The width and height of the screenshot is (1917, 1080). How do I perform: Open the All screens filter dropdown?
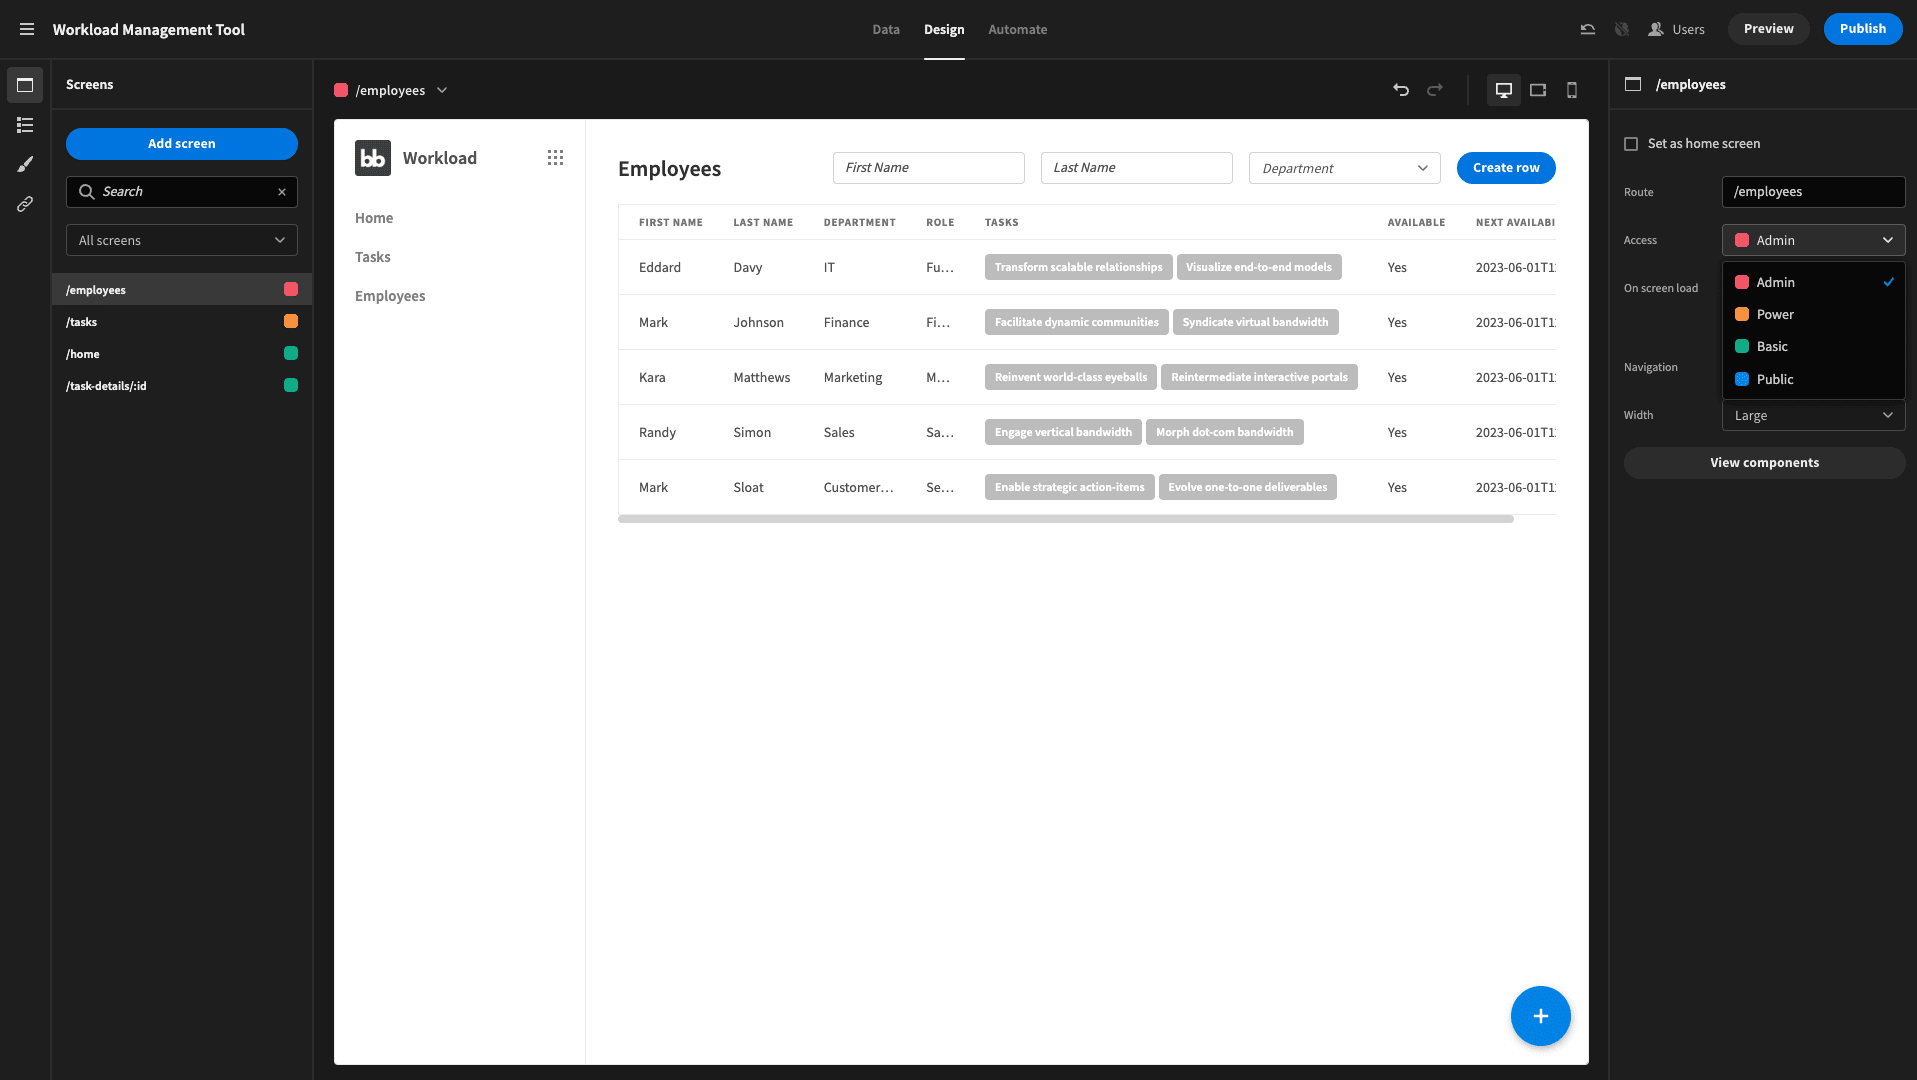[182, 240]
